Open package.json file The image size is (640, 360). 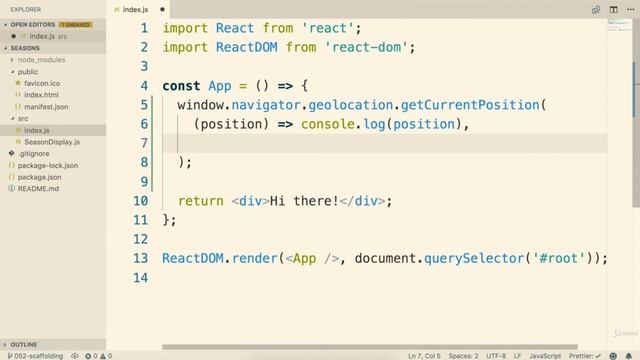(40, 177)
